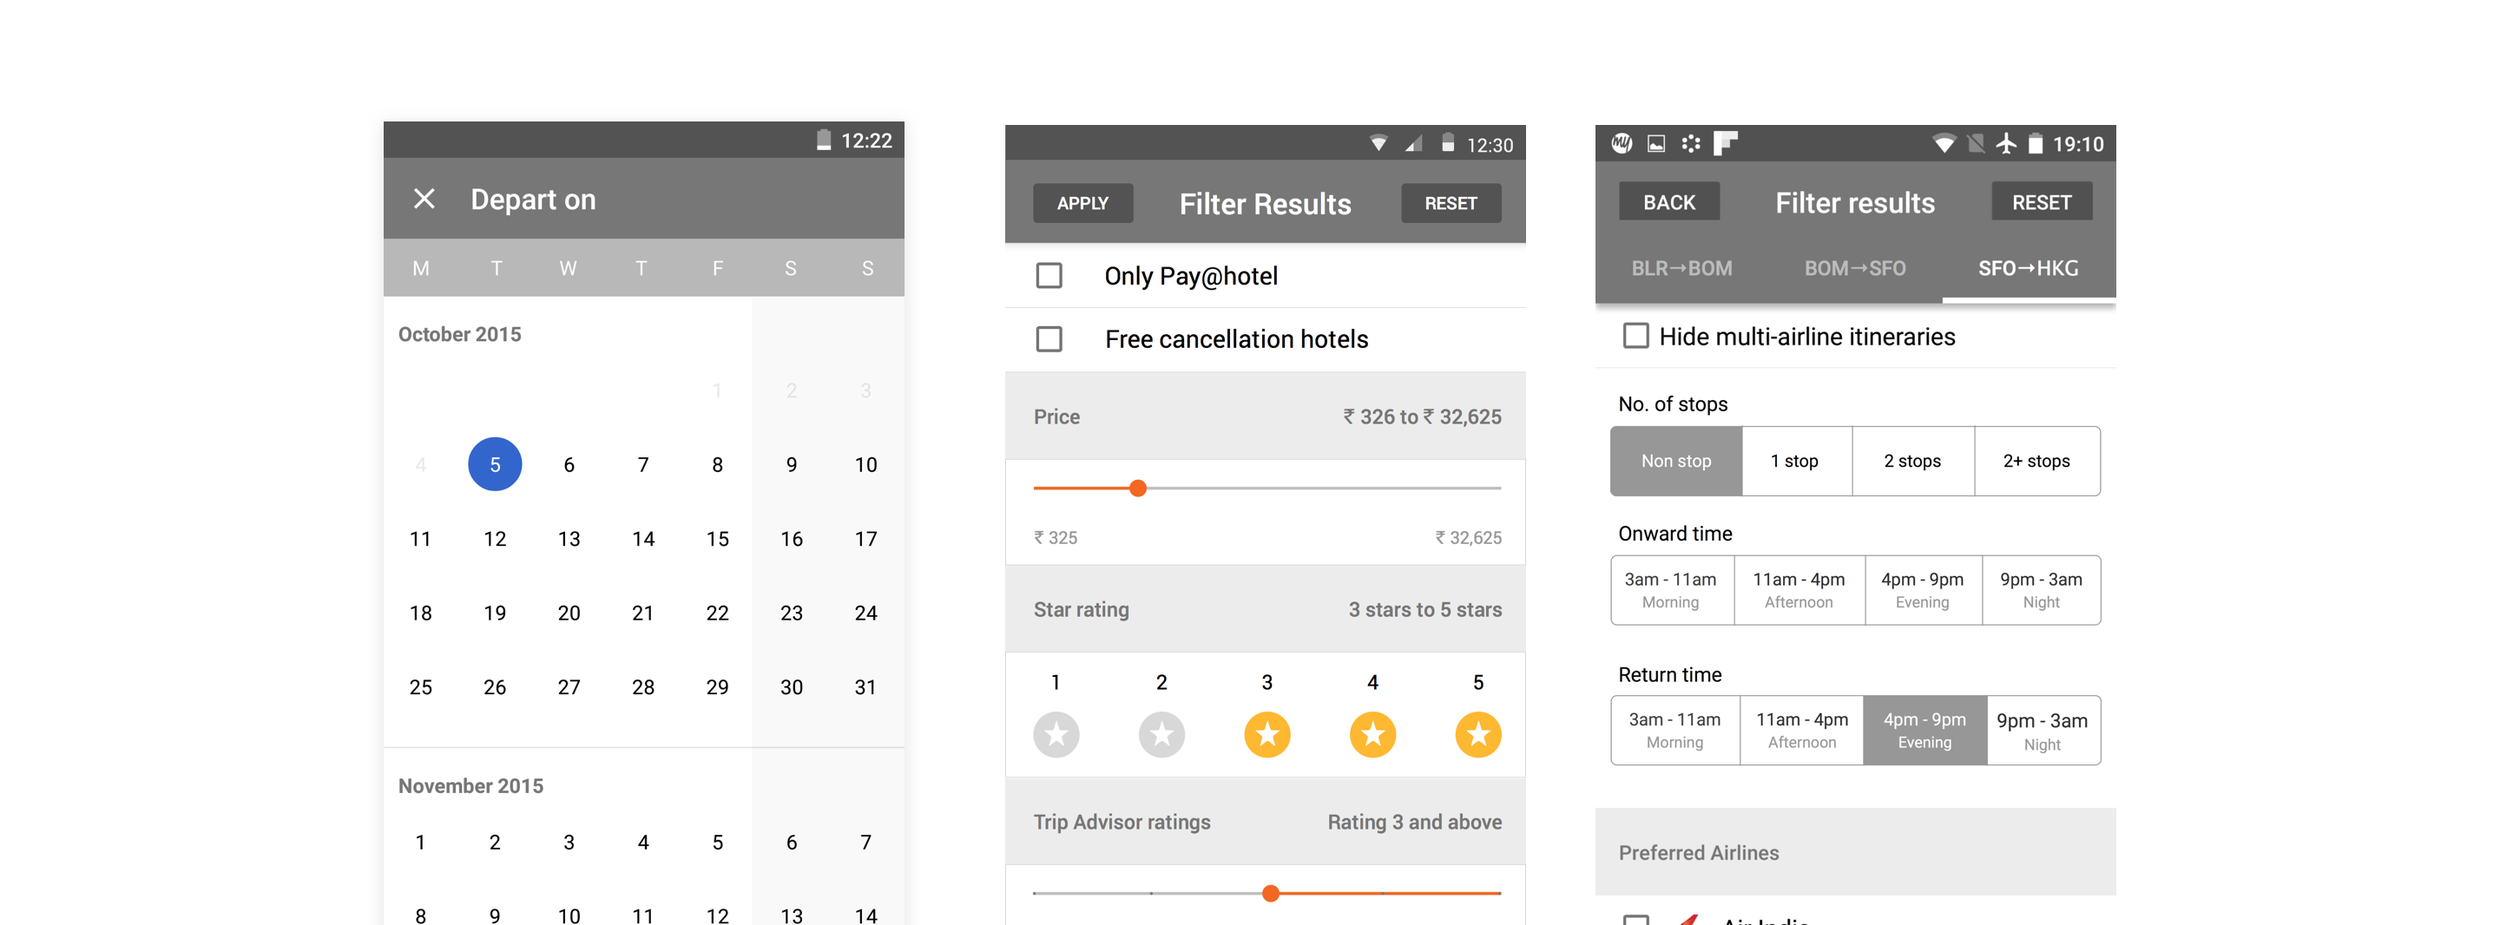Viewport: 2500px width, 925px height.
Task: Choose Return time 3am - 11am Morning
Action: 1675,730
